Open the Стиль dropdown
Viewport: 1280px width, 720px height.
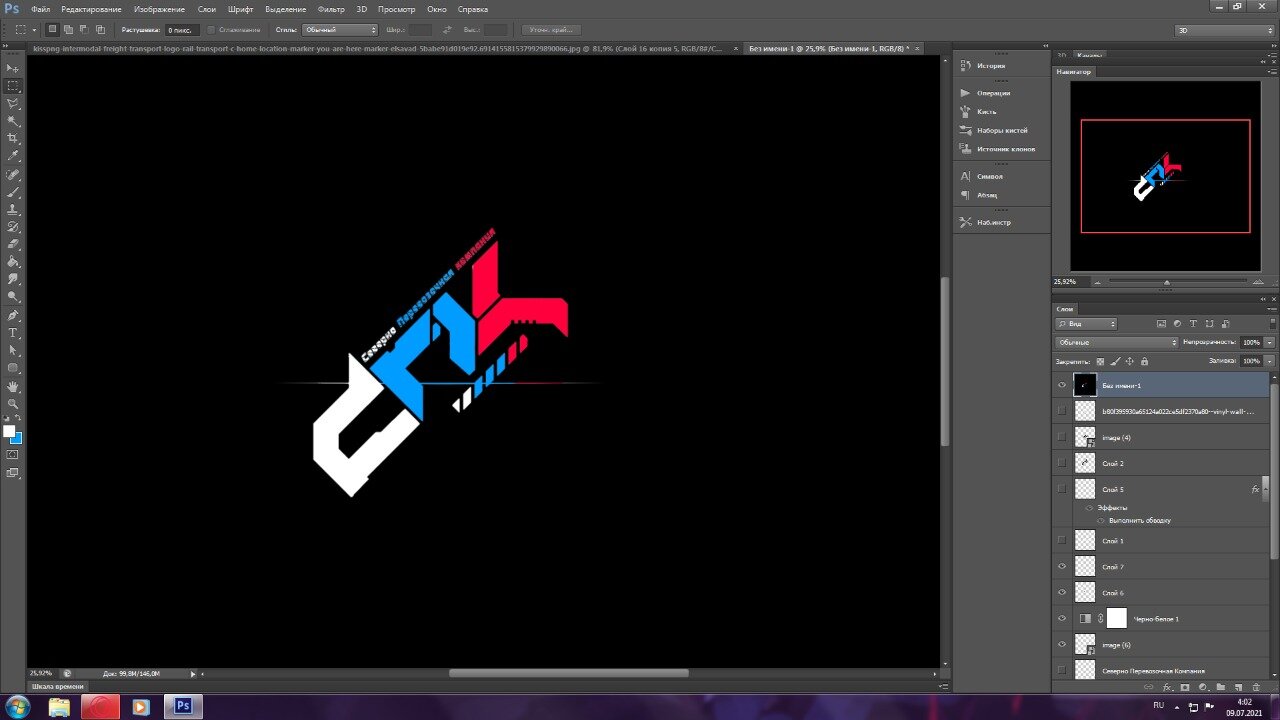pos(340,30)
